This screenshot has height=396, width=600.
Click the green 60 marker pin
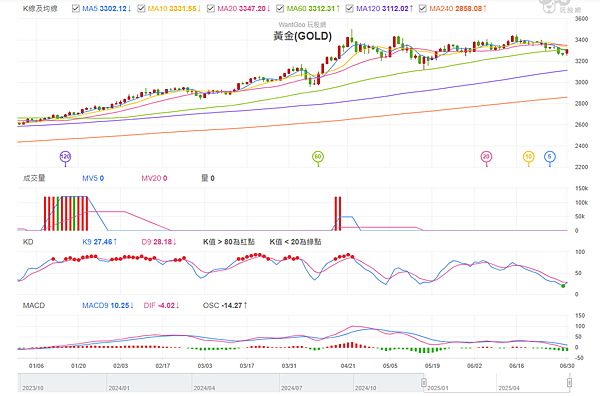(x=318, y=157)
